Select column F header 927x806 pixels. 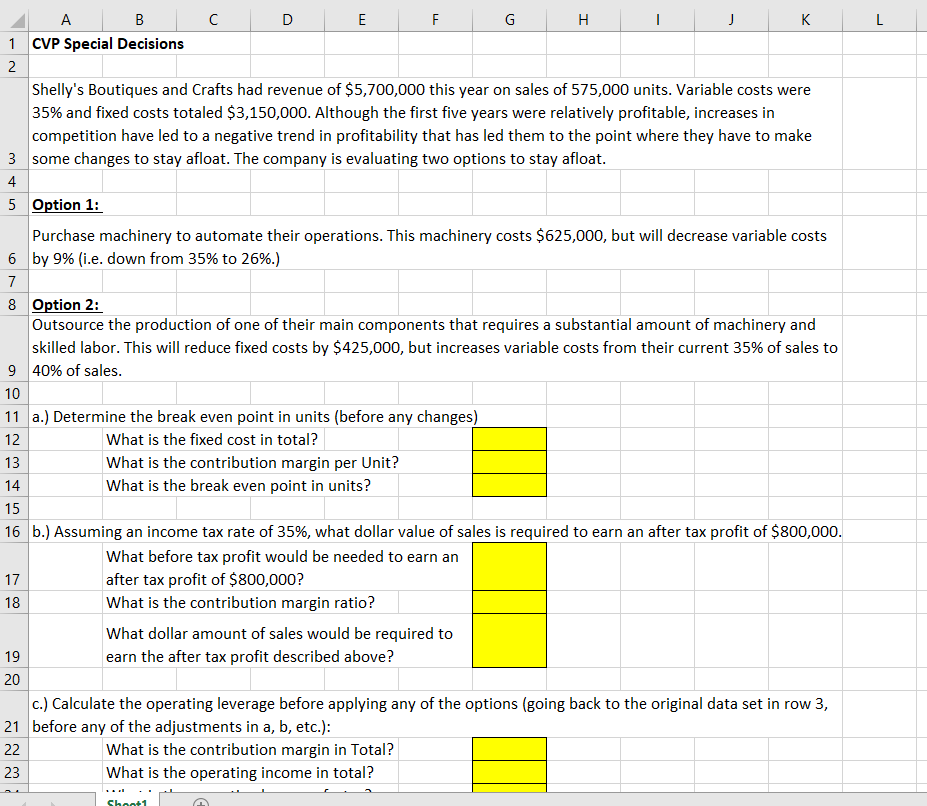coord(435,20)
